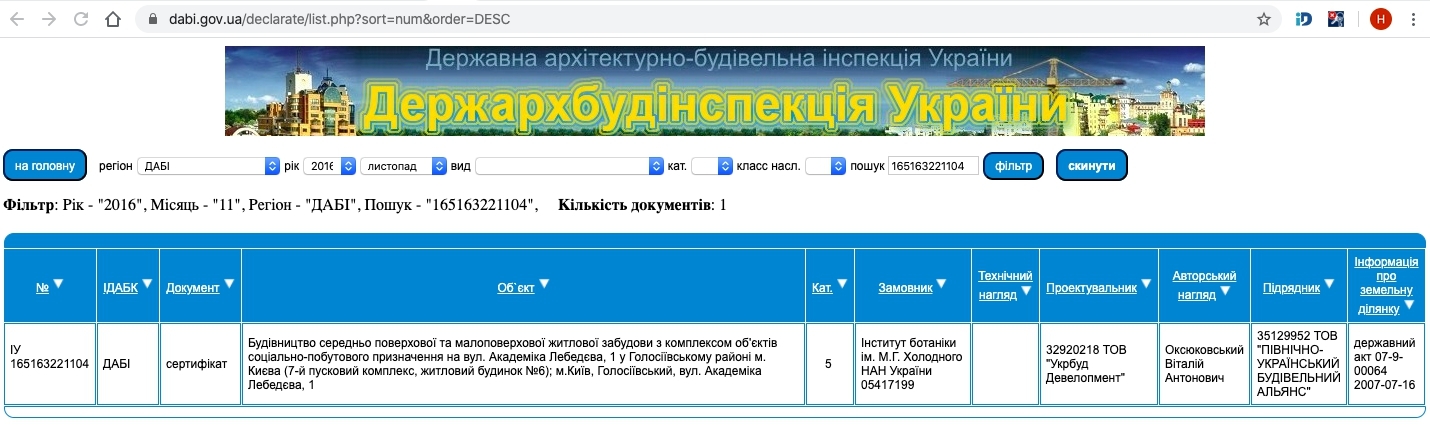Open the blue iD extension
The height and width of the screenshot is (425, 1430).
coord(1303,19)
